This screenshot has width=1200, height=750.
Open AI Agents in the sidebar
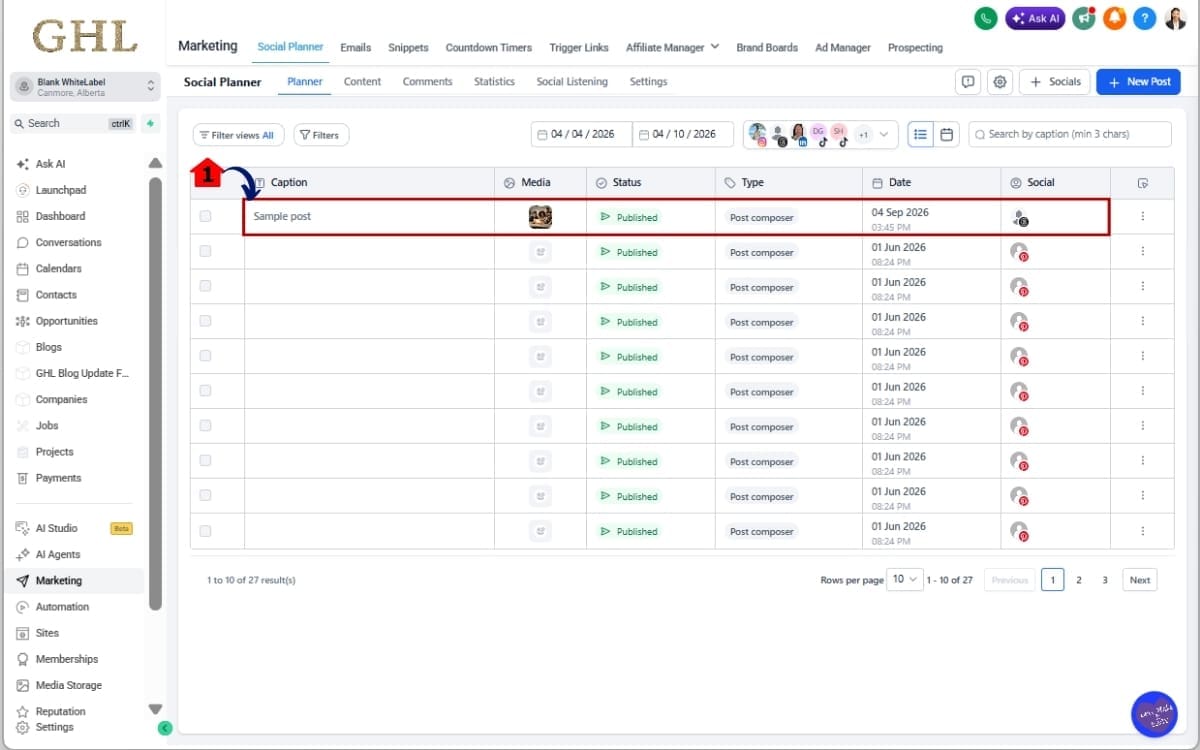(x=58, y=554)
